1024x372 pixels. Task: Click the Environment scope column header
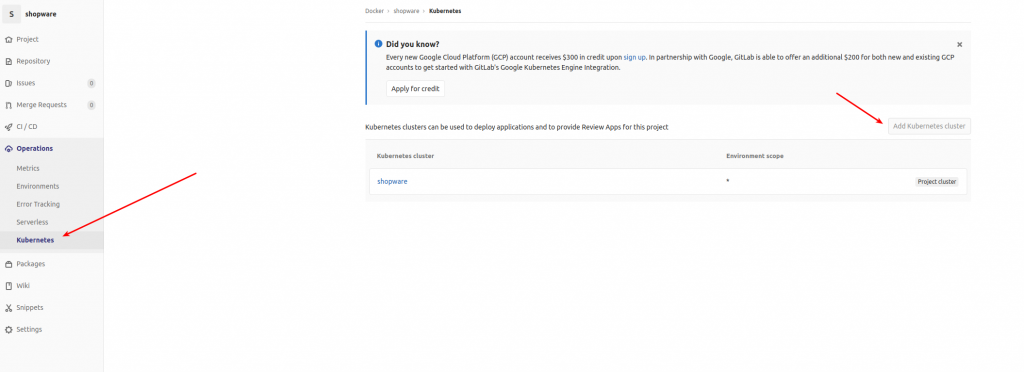point(754,156)
